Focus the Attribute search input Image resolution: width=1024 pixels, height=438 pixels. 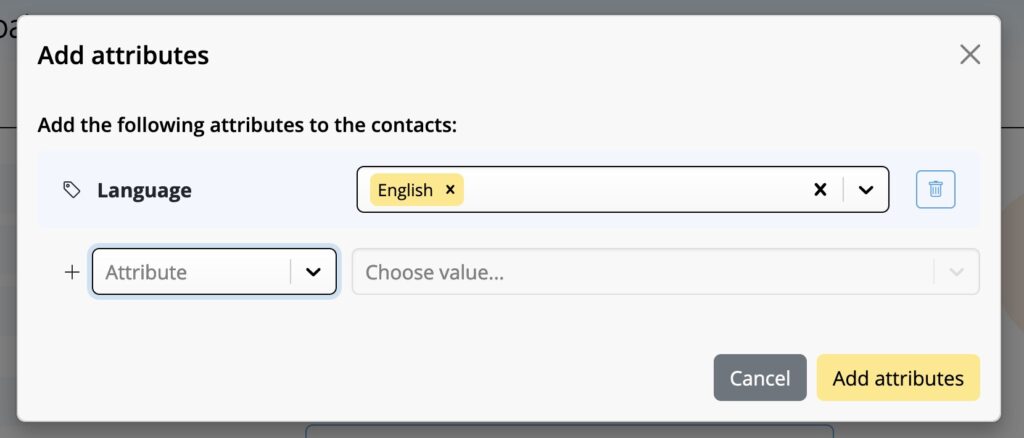[193, 272]
